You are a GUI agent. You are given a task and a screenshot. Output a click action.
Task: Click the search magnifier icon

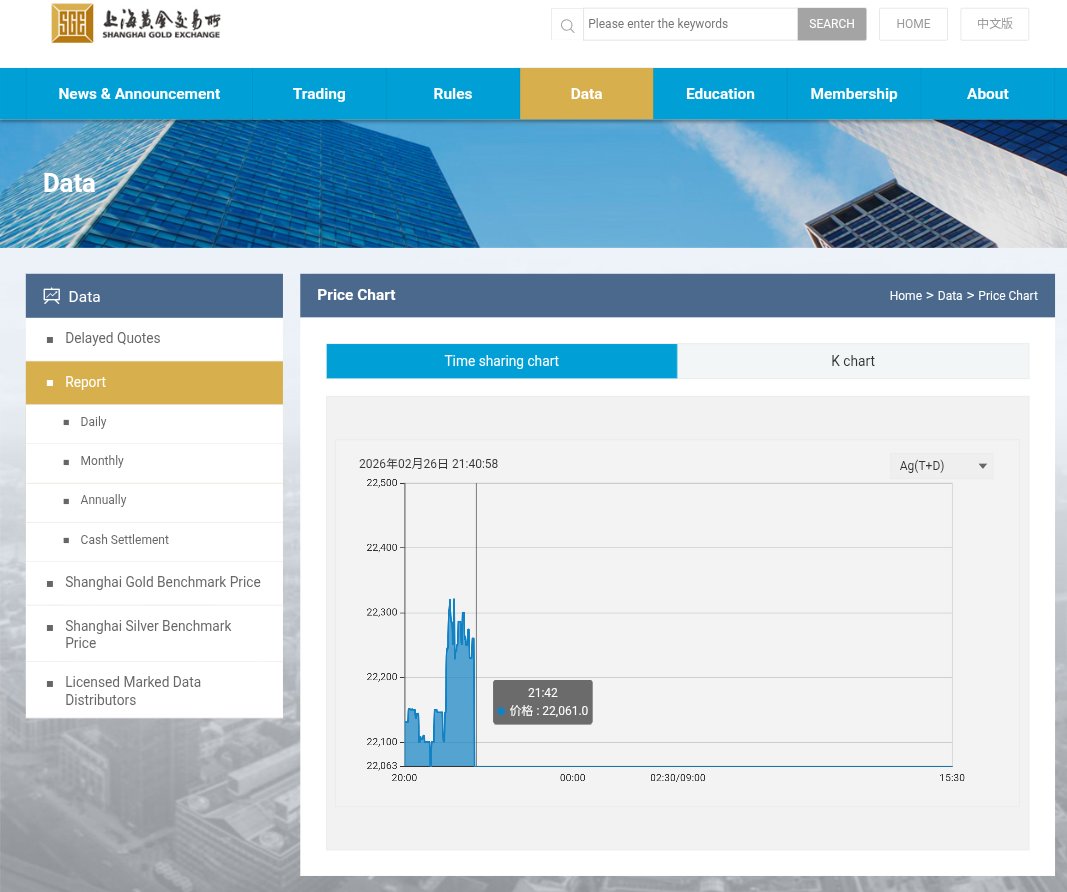point(567,25)
